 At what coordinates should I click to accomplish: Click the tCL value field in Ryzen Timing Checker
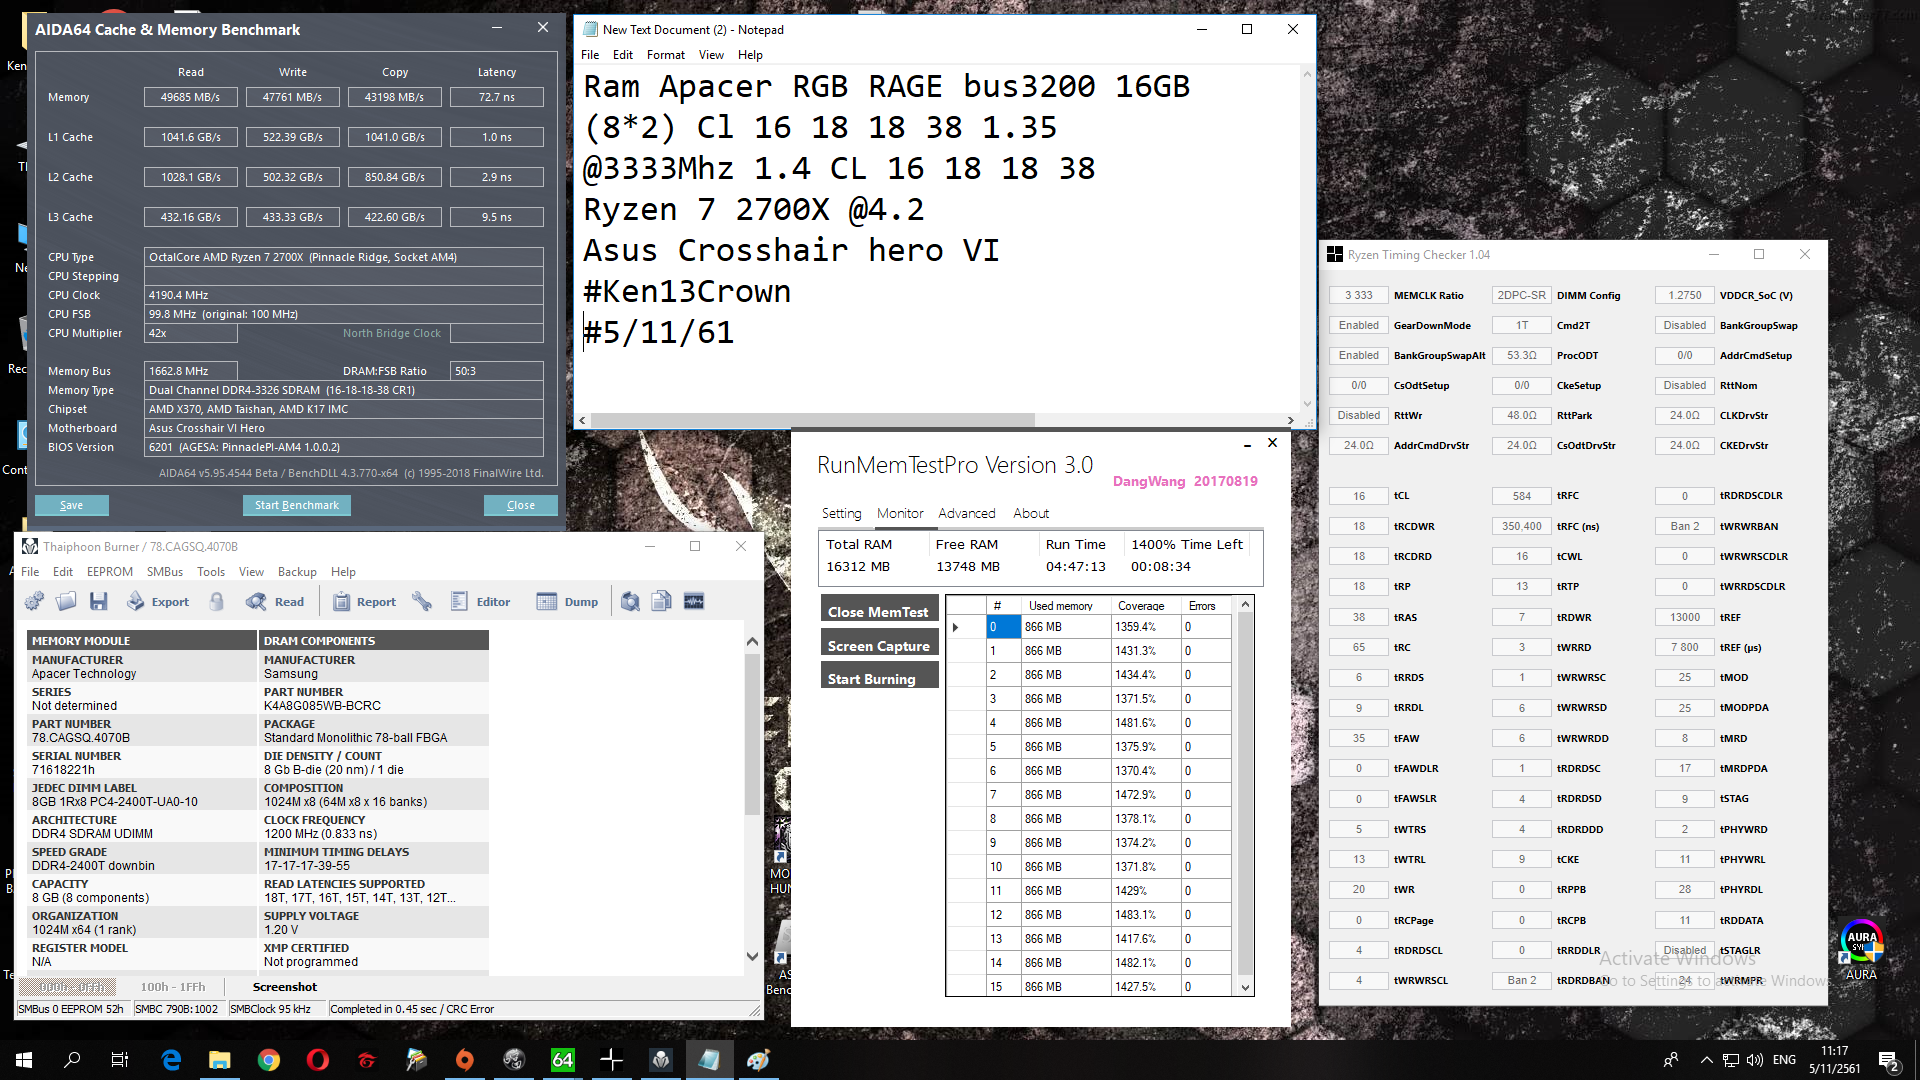click(x=1359, y=496)
